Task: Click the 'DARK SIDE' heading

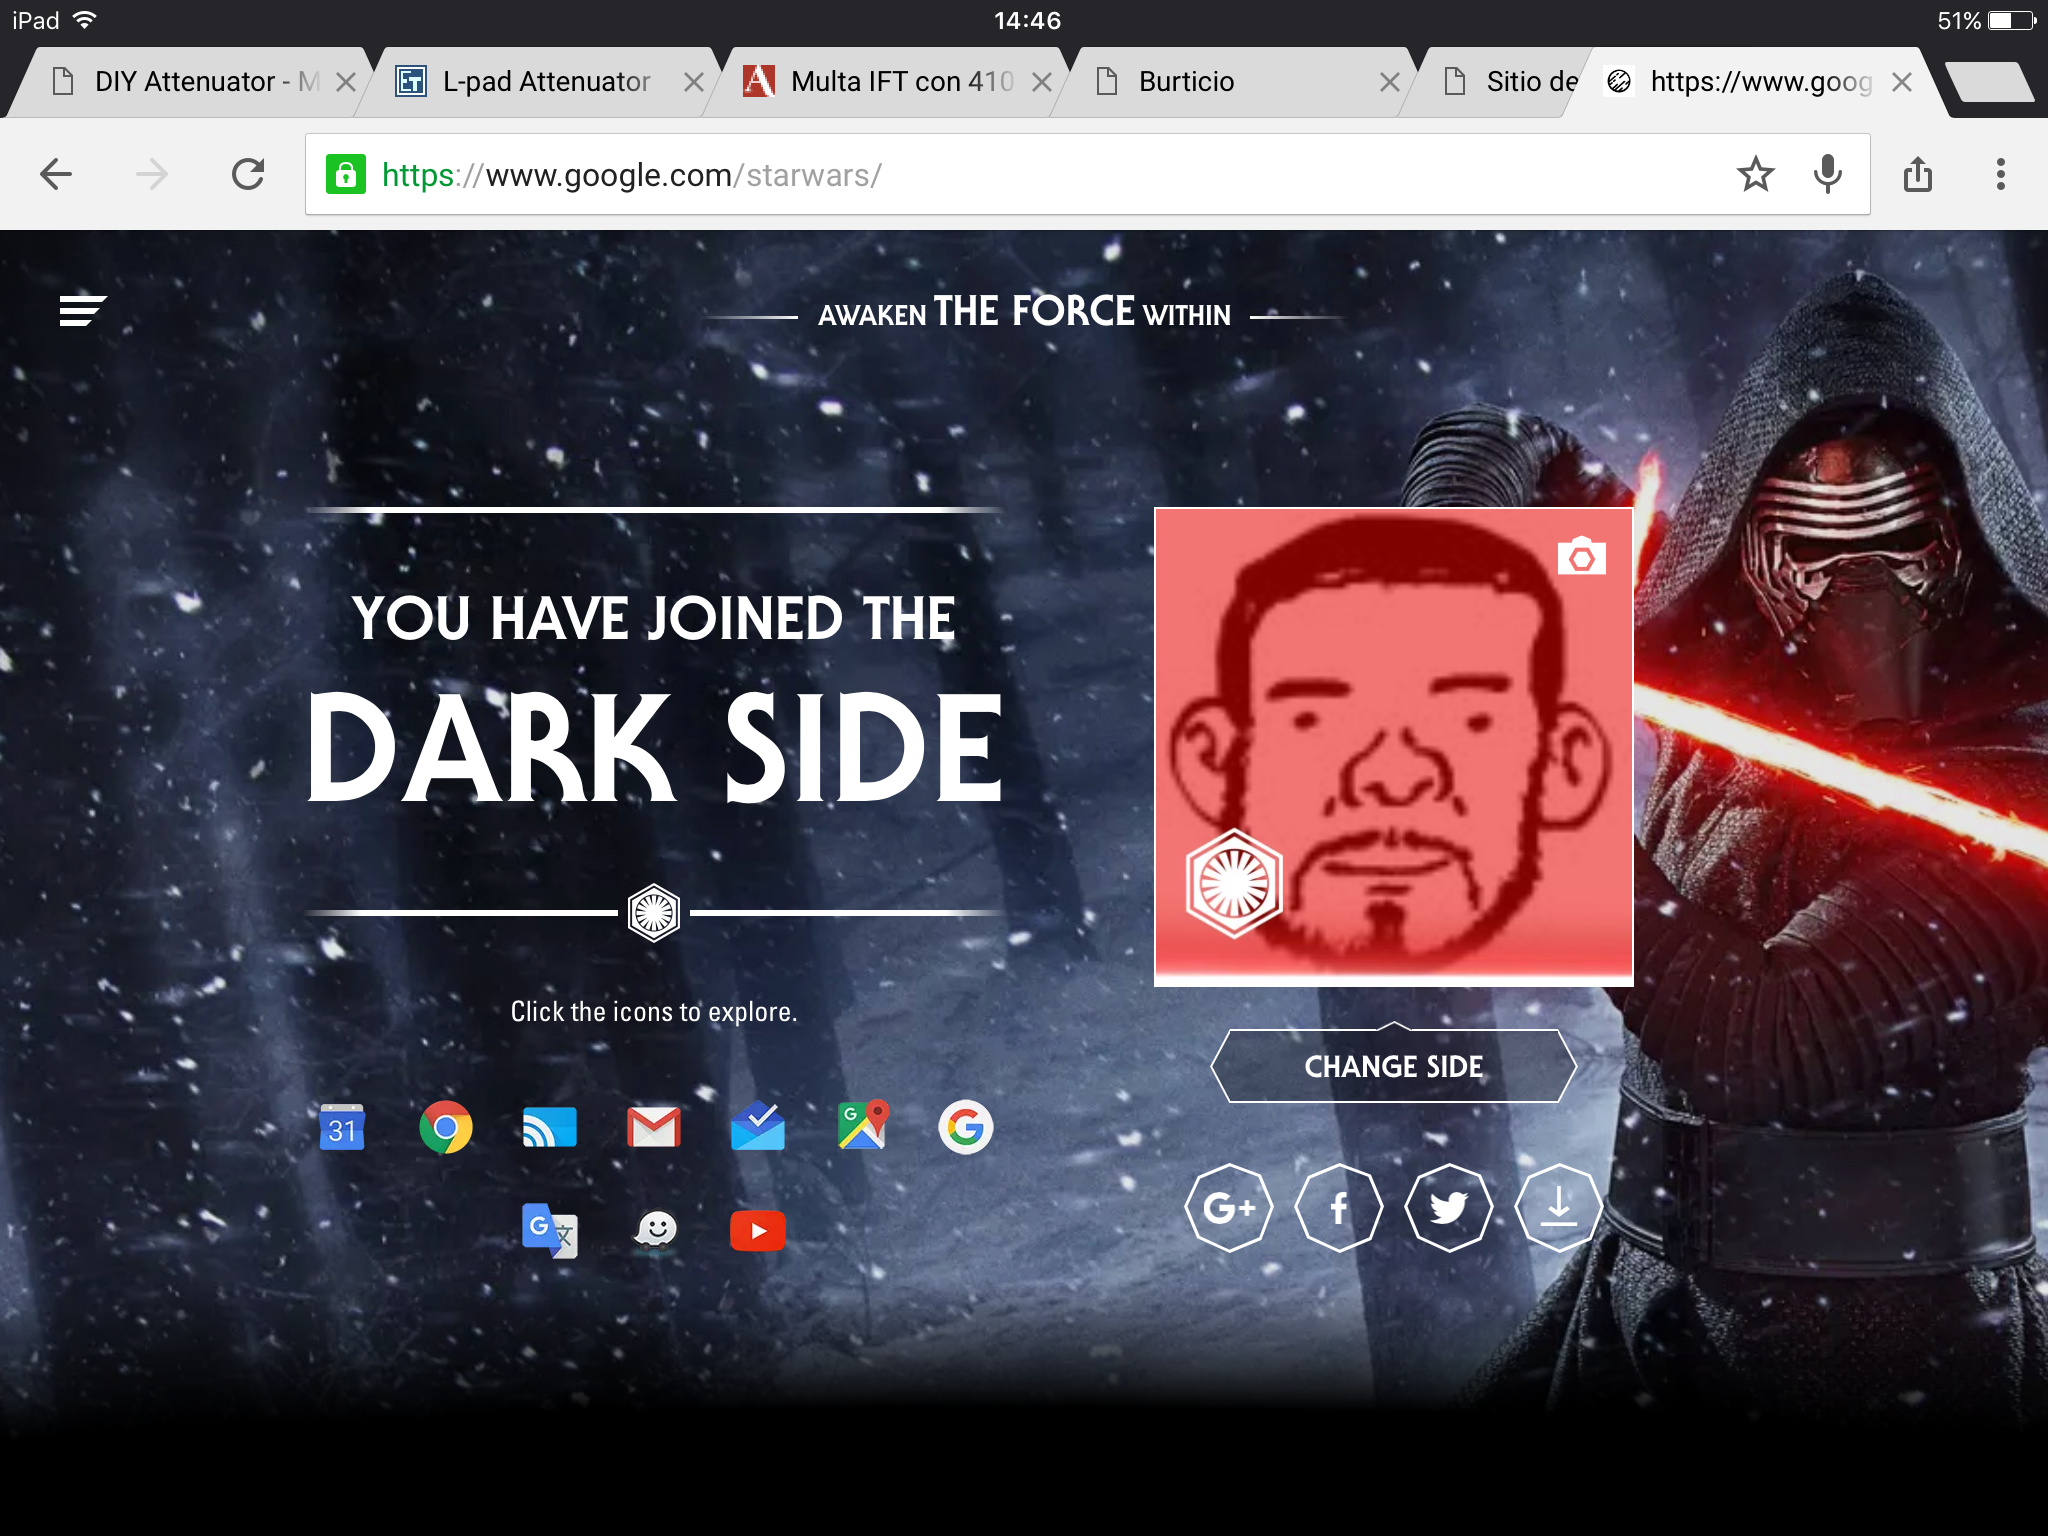Action: 654,747
